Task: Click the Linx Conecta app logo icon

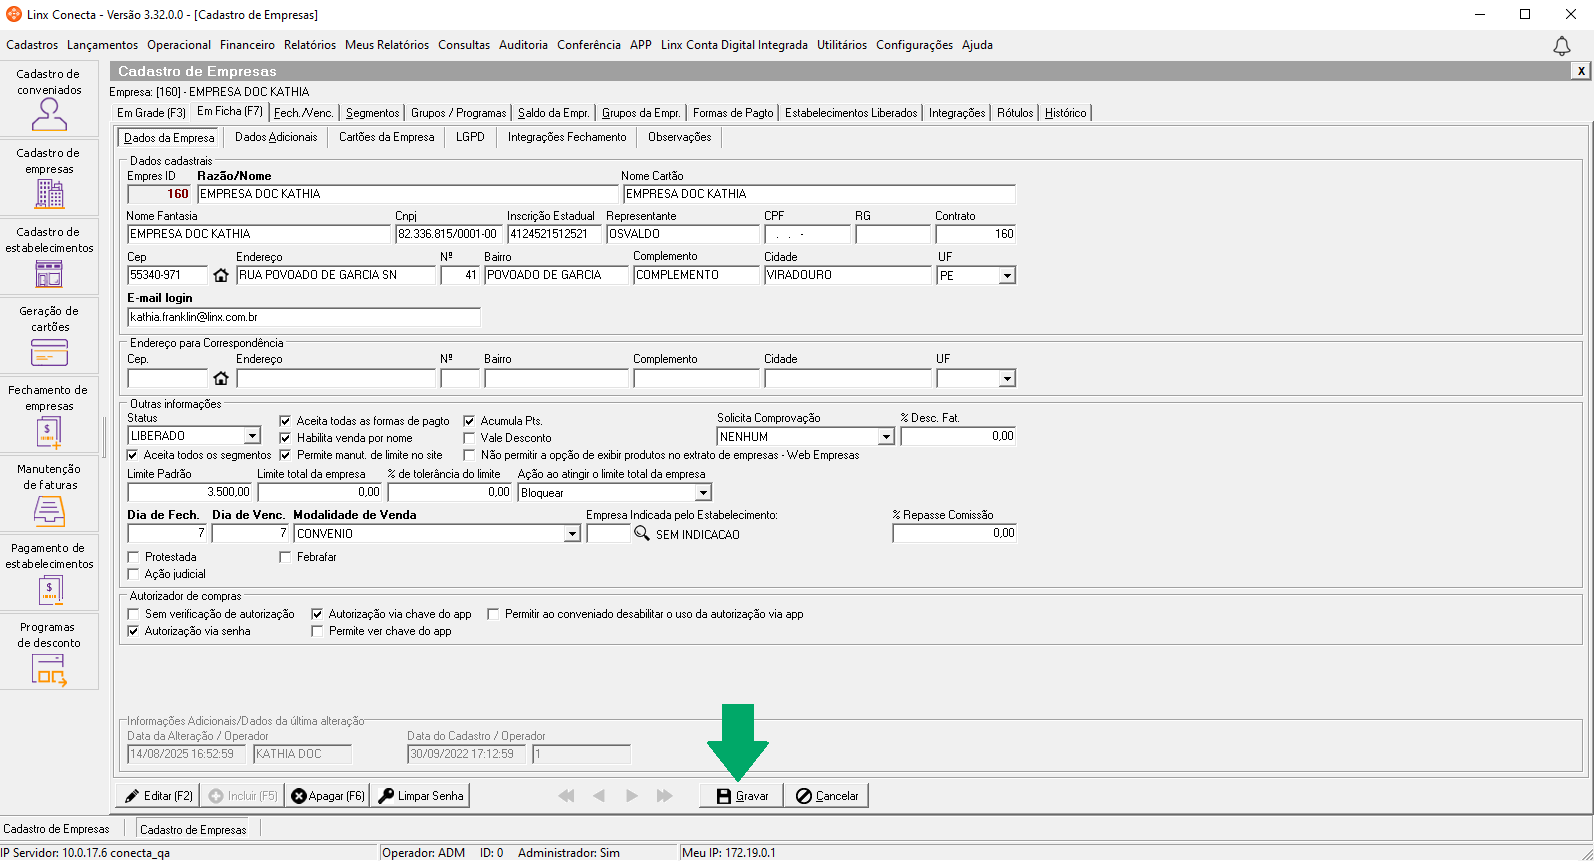Action: [x=14, y=14]
